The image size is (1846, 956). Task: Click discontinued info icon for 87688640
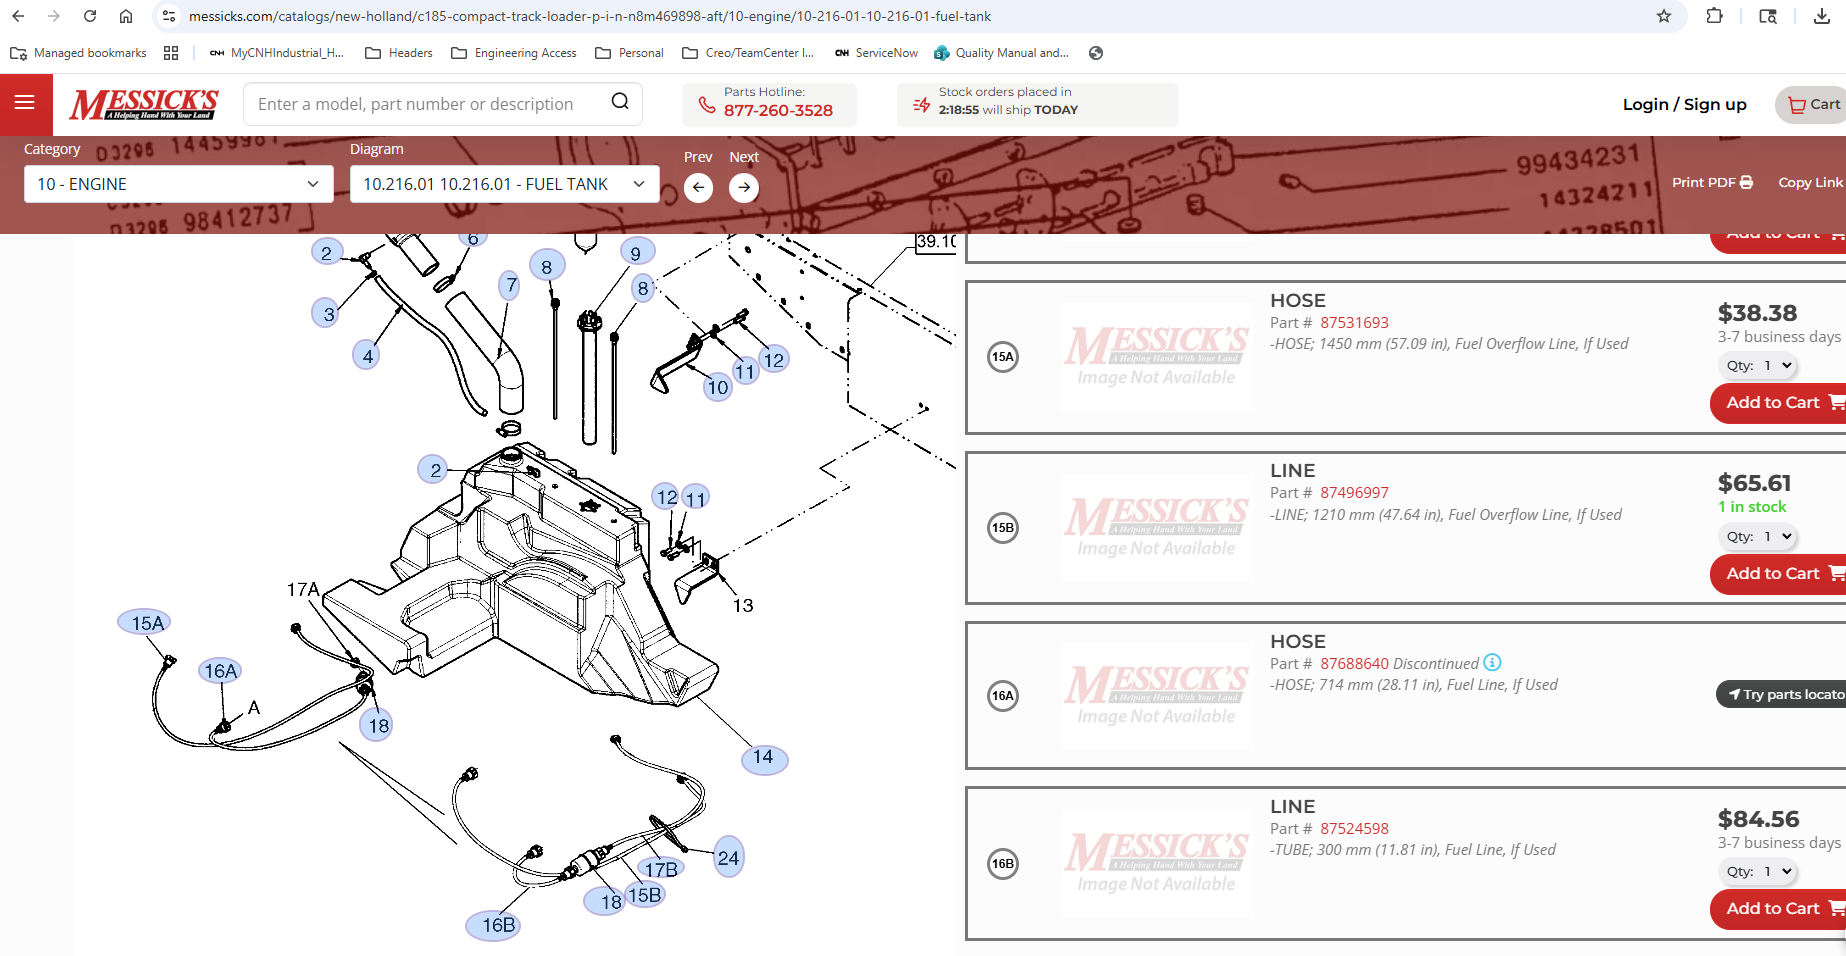click(x=1492, y=662)
